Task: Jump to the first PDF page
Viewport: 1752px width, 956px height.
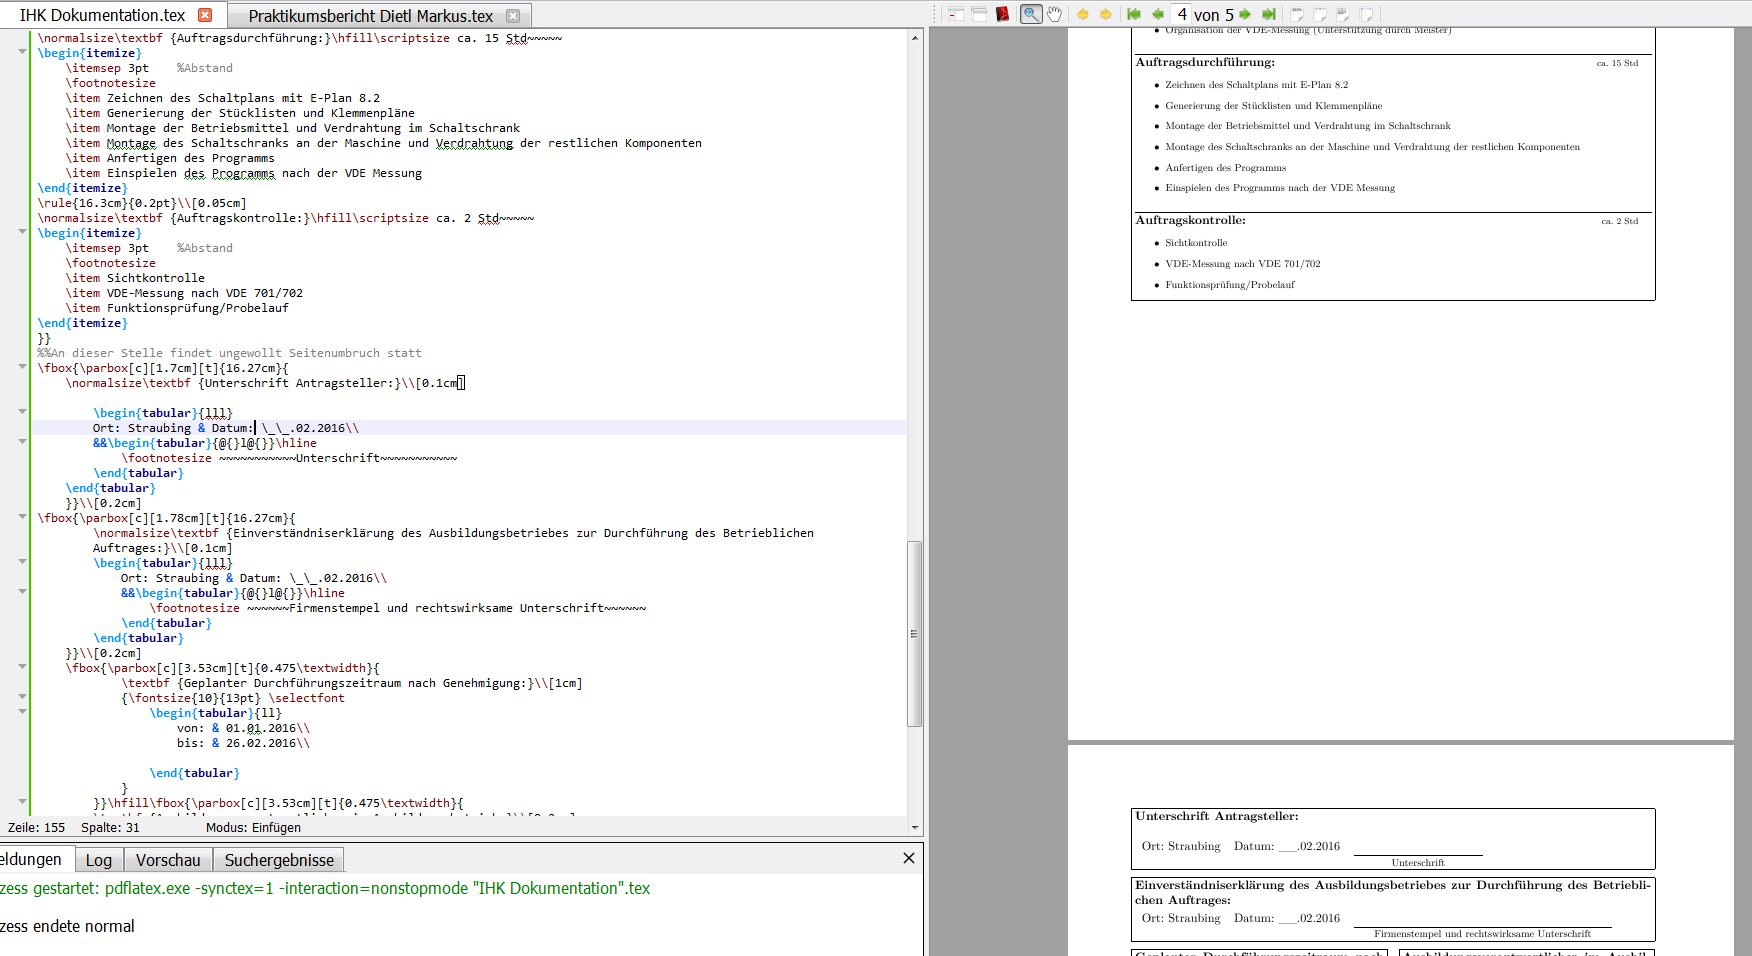Action: pos(1134,14)
